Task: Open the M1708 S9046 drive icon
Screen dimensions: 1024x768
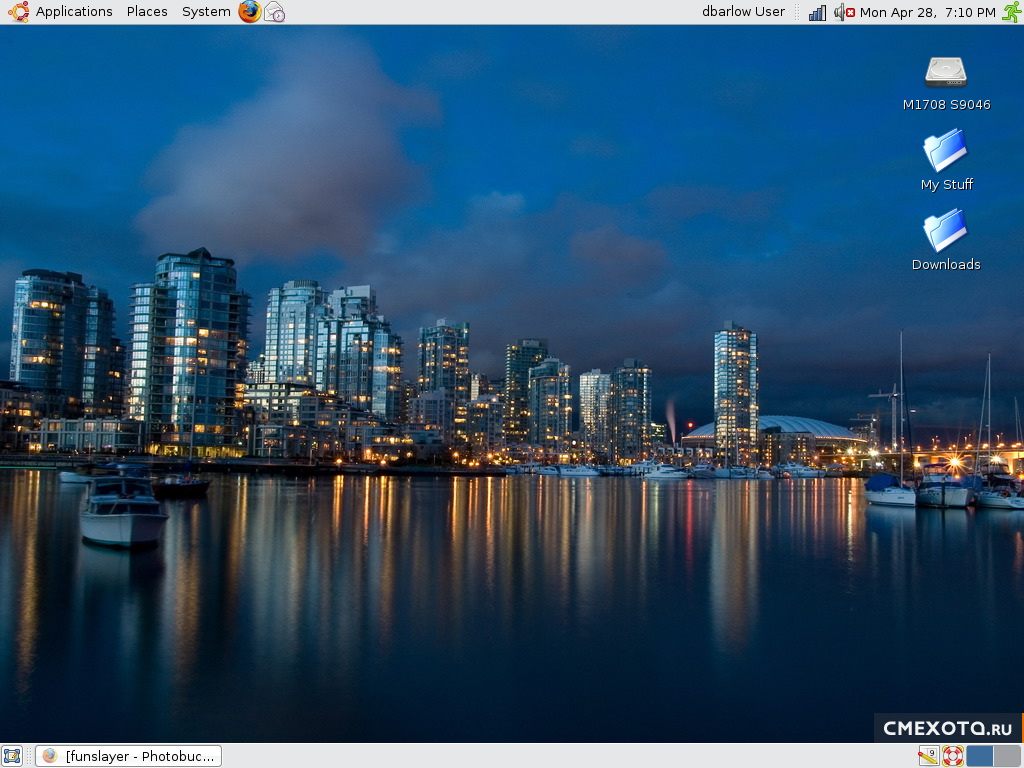Action: pos(946,72)
